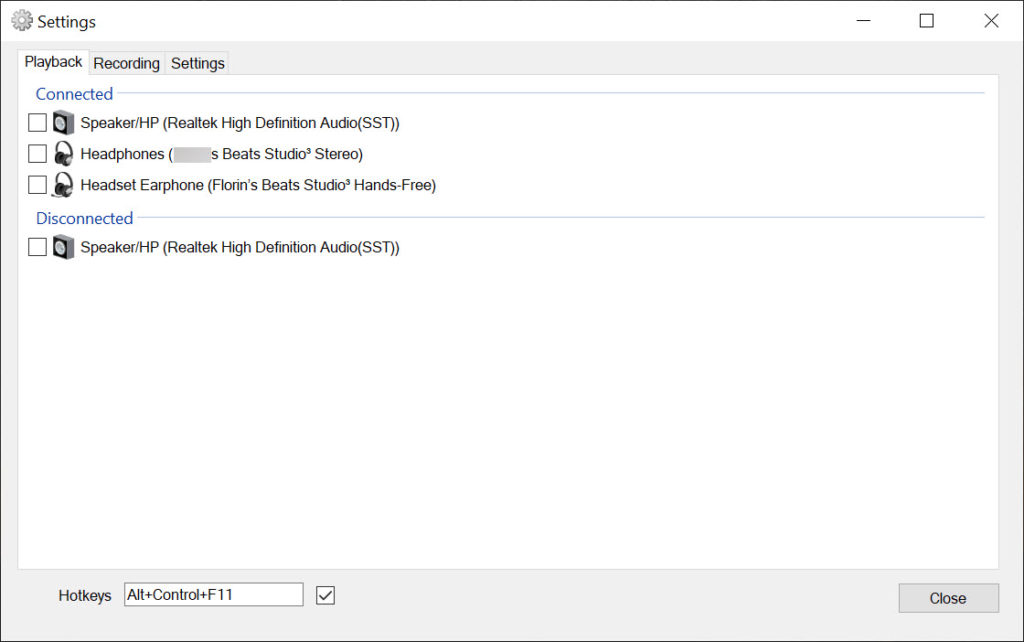Disable the hotkey checkbox beside Alt+Control+F11
Image resolution: width=1024 pixels, height=642 pixels.
click(325, 595)
